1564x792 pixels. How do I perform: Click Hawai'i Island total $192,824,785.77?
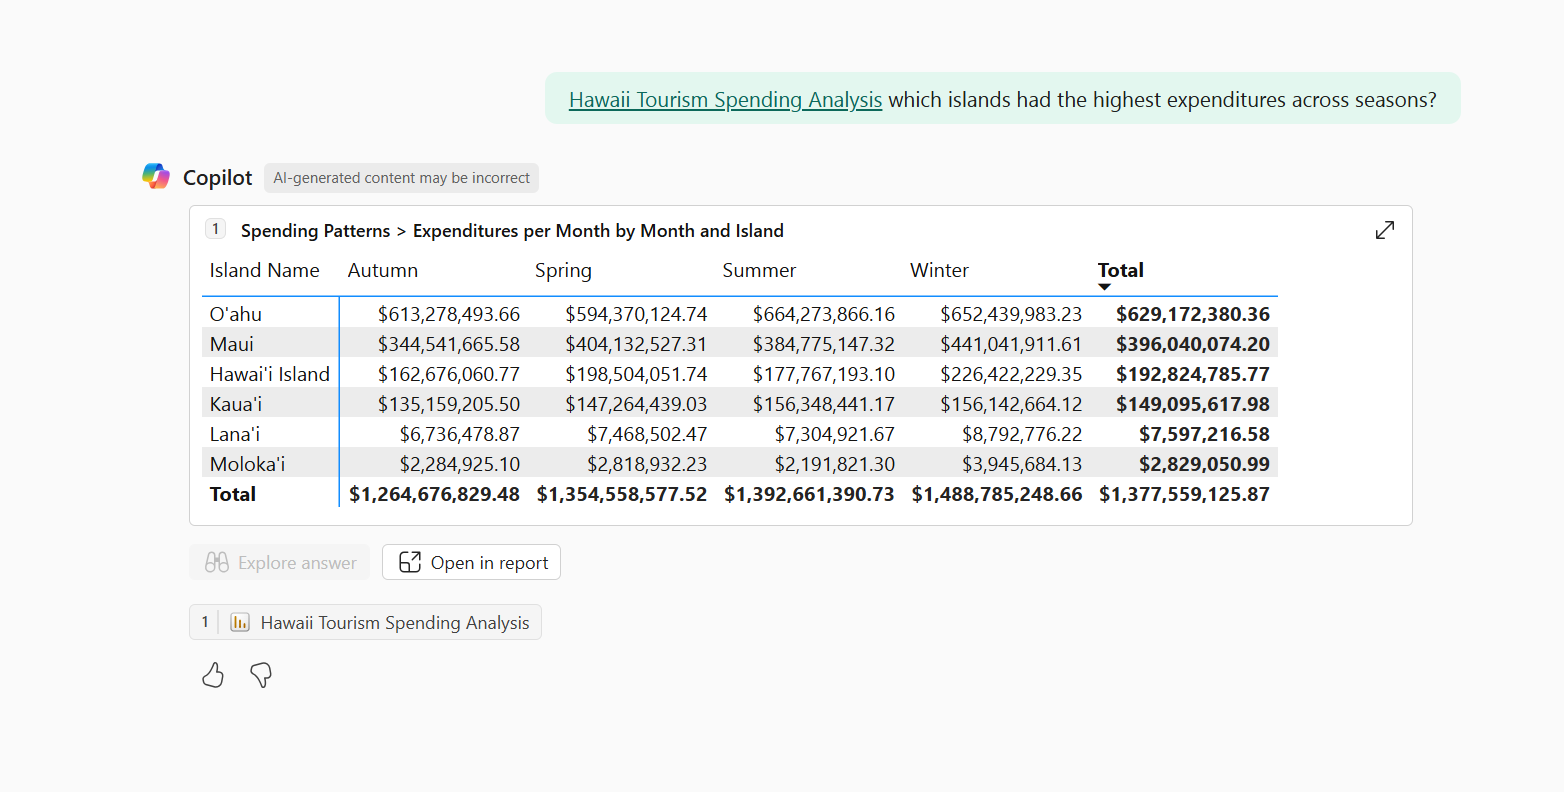click(1193, 374)
